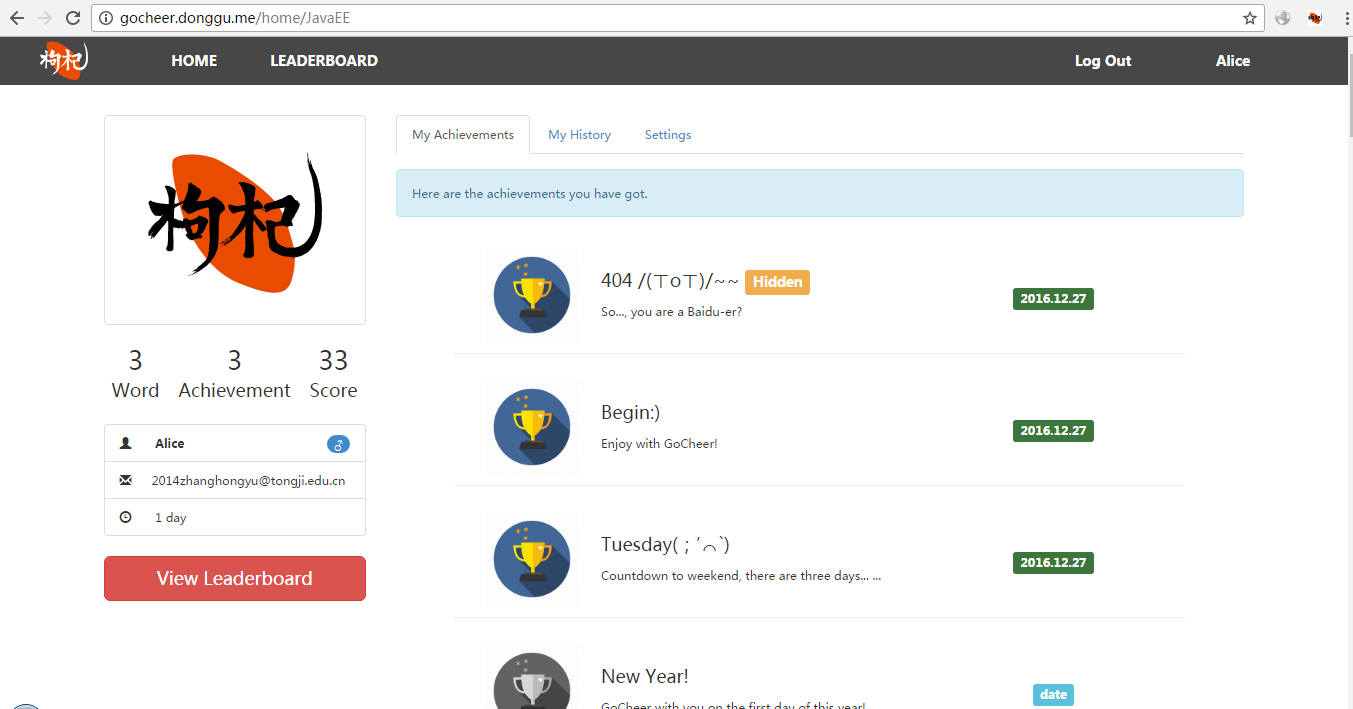This screenshot has height=709, width=1353.
Task: Bookmark page with the star icon
Action: (1250, 18)
